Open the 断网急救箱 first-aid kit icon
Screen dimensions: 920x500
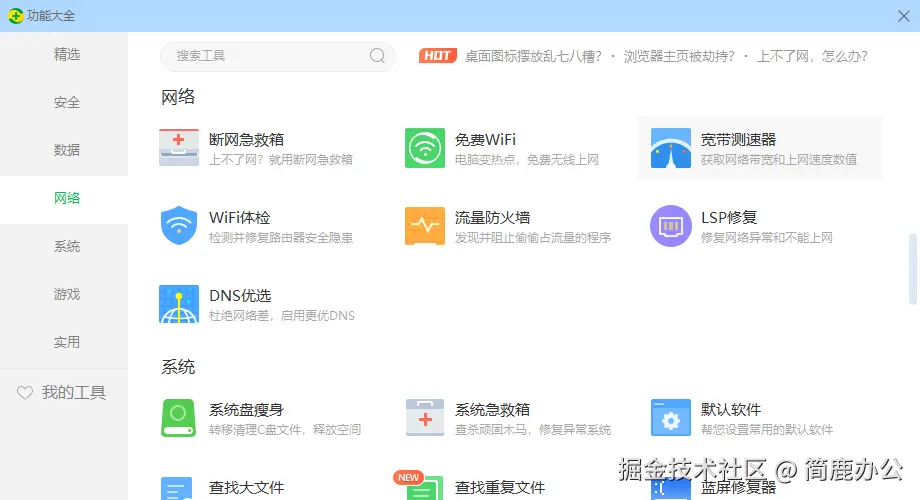(x=179, y=148)
